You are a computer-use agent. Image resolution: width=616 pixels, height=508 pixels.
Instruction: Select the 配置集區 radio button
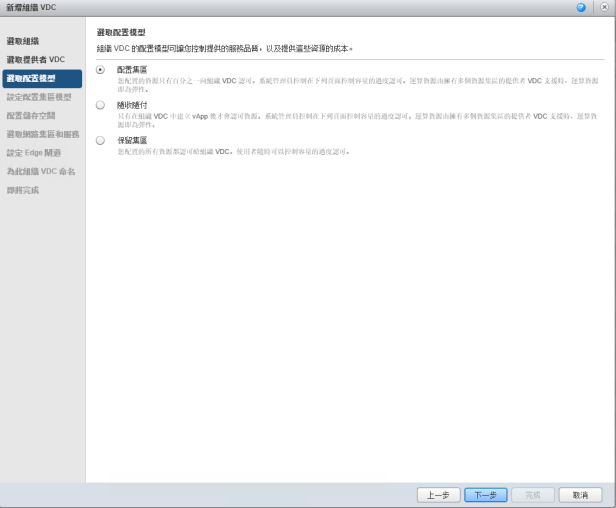point(100,69)
